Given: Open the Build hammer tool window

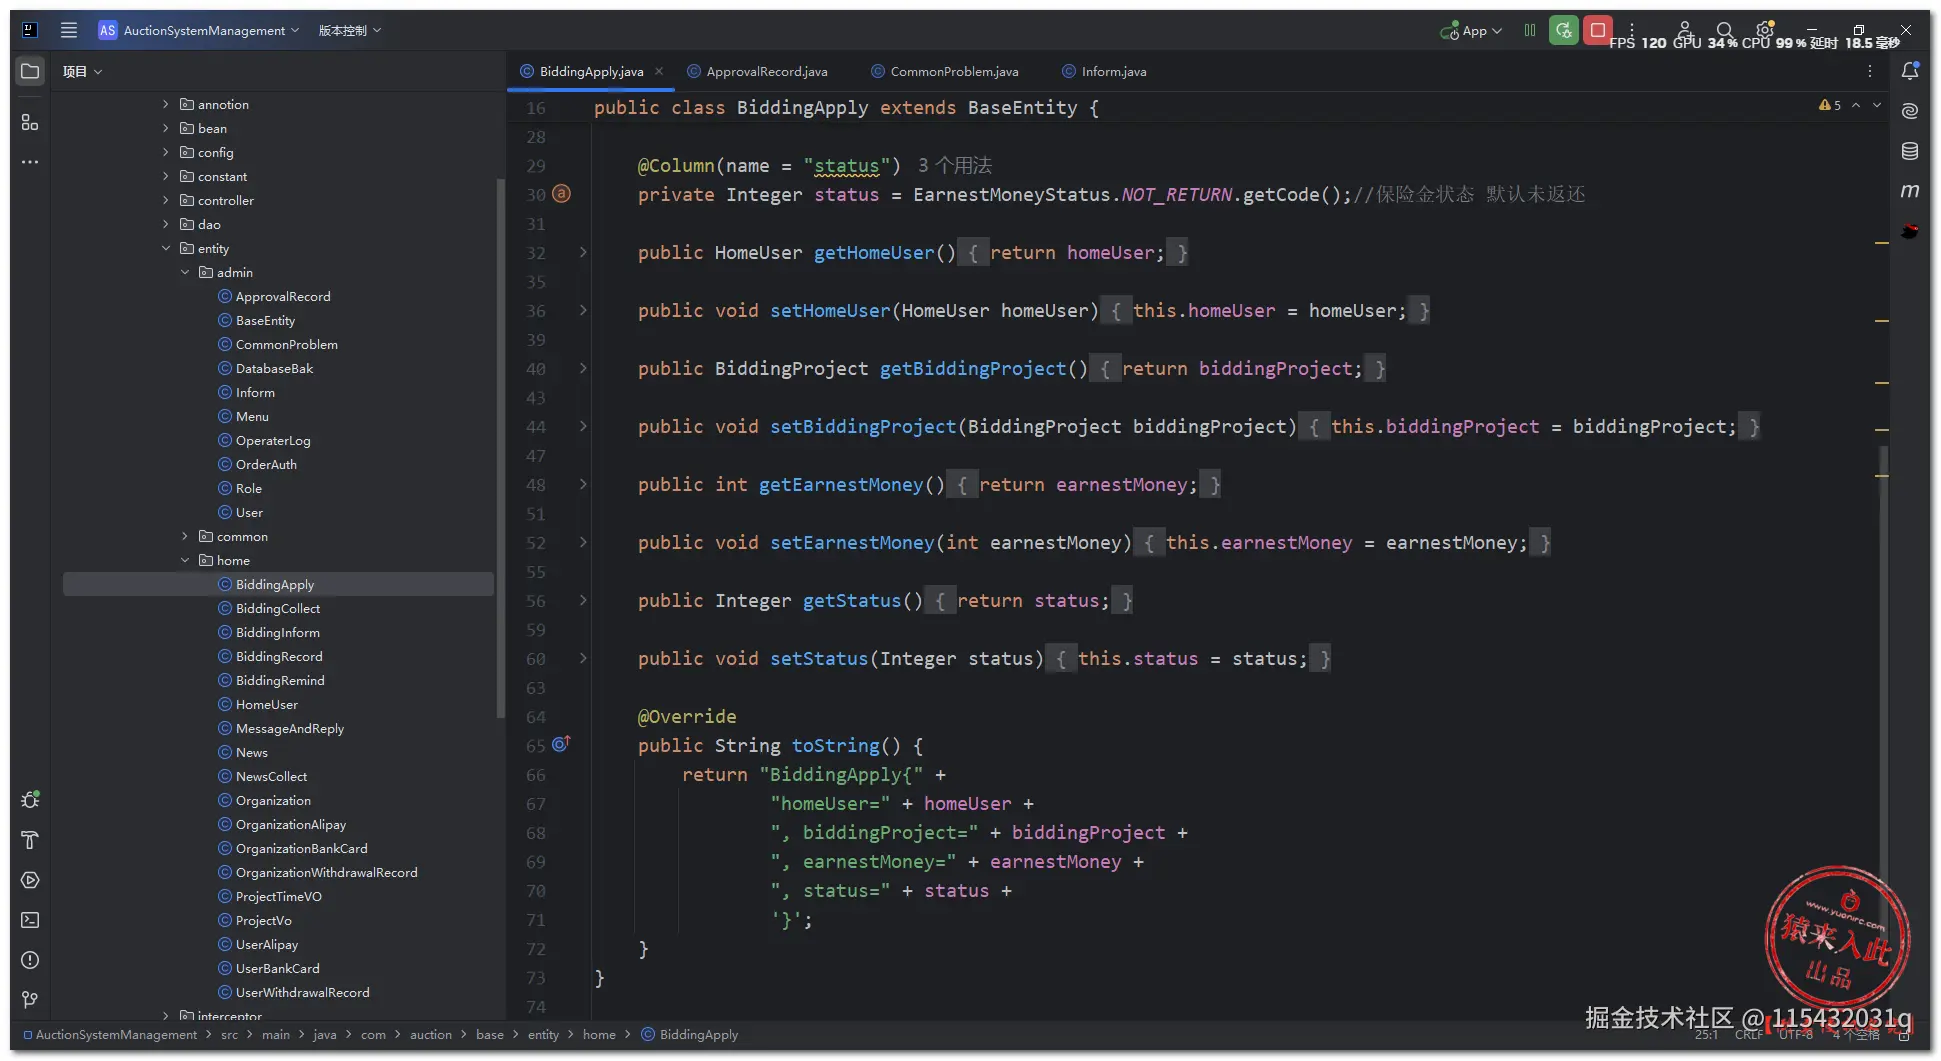Looking at the screenshot, I should 30,840.
